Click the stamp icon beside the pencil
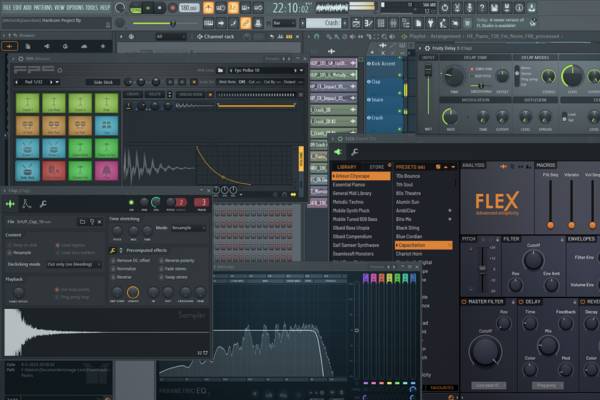 [258, 23]
